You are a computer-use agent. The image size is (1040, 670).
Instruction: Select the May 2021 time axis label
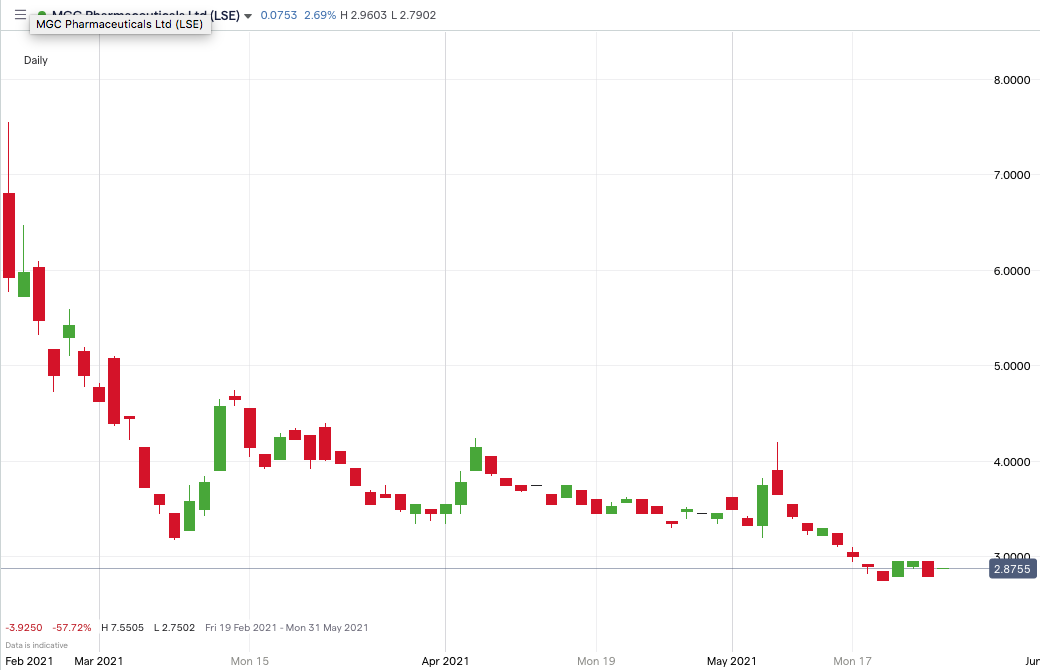coord(731,661)
